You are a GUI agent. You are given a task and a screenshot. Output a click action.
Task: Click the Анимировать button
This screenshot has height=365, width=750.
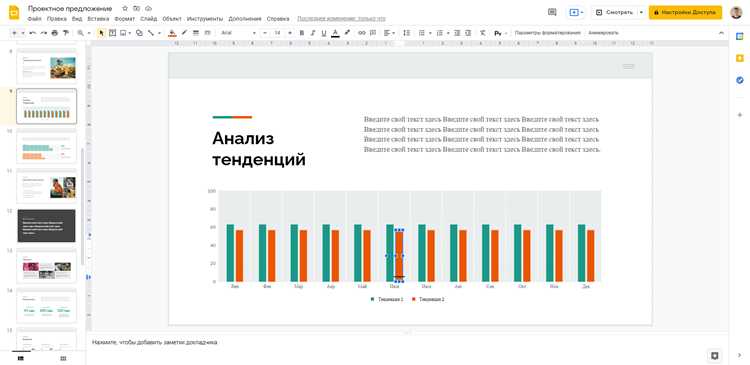coord(603,33)
